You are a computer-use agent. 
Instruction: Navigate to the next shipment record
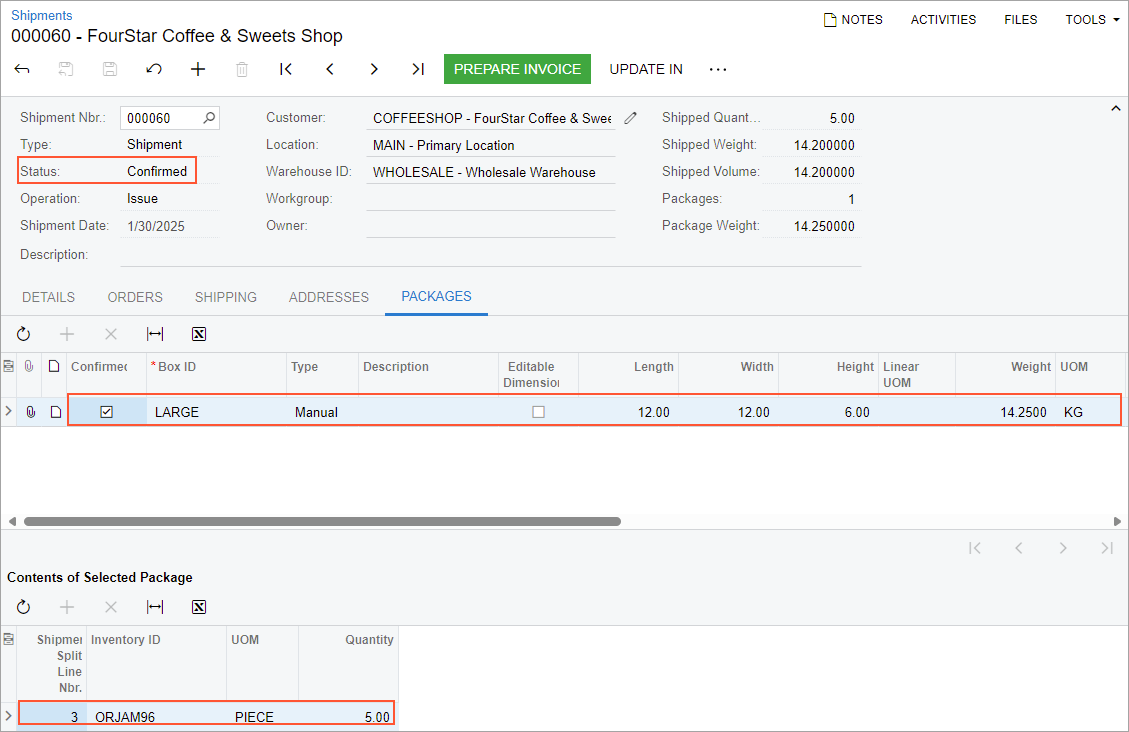tap(374, 69)
